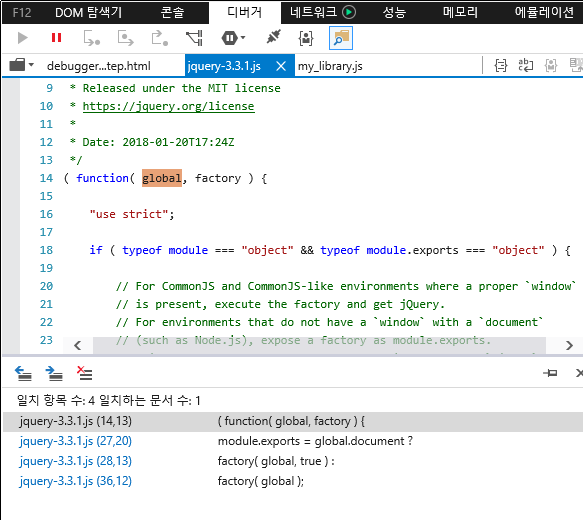Follow the https://jquery.org/license link
583x520 pixels.
(x=168, y=106)
